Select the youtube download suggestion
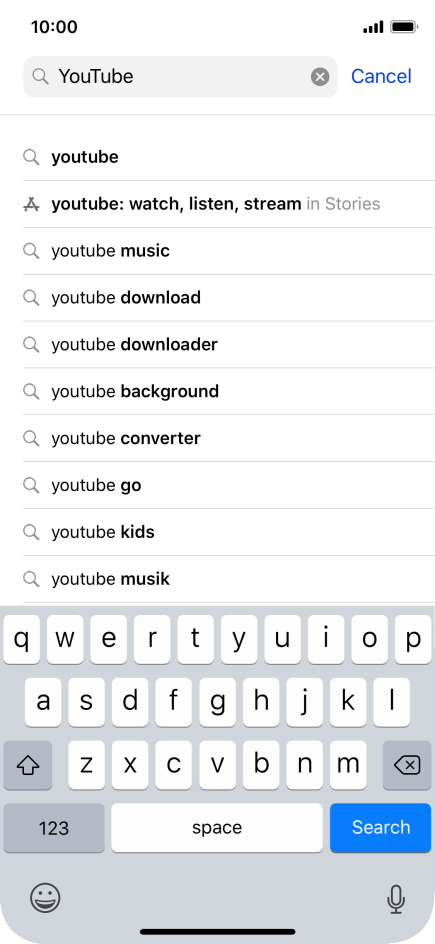435x944 pixels. click(229, 298)
